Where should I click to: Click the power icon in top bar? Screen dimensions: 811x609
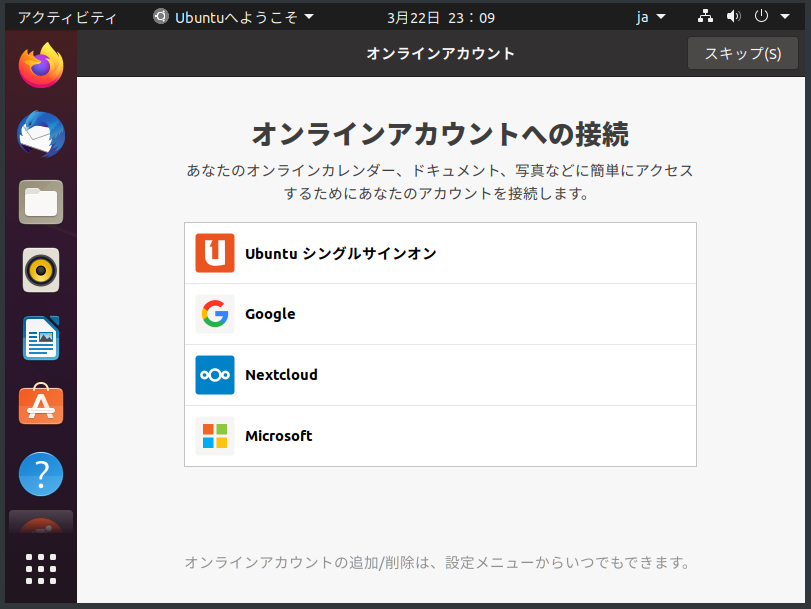761,17
